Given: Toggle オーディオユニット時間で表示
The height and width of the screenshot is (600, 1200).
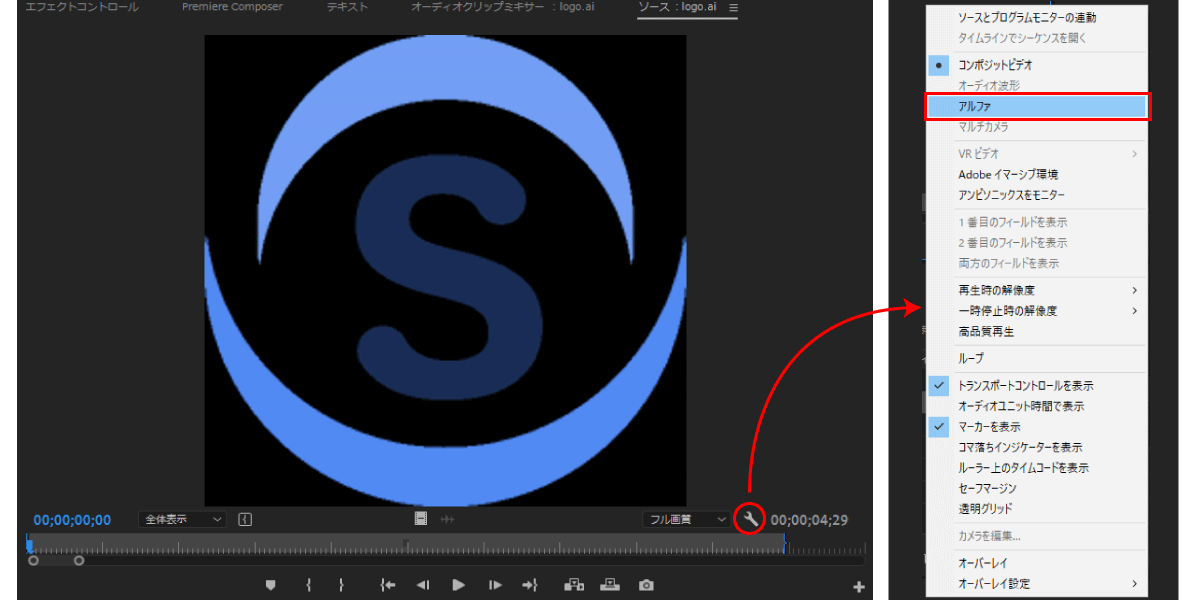Looking at the screenshot, I should 1038,406.
